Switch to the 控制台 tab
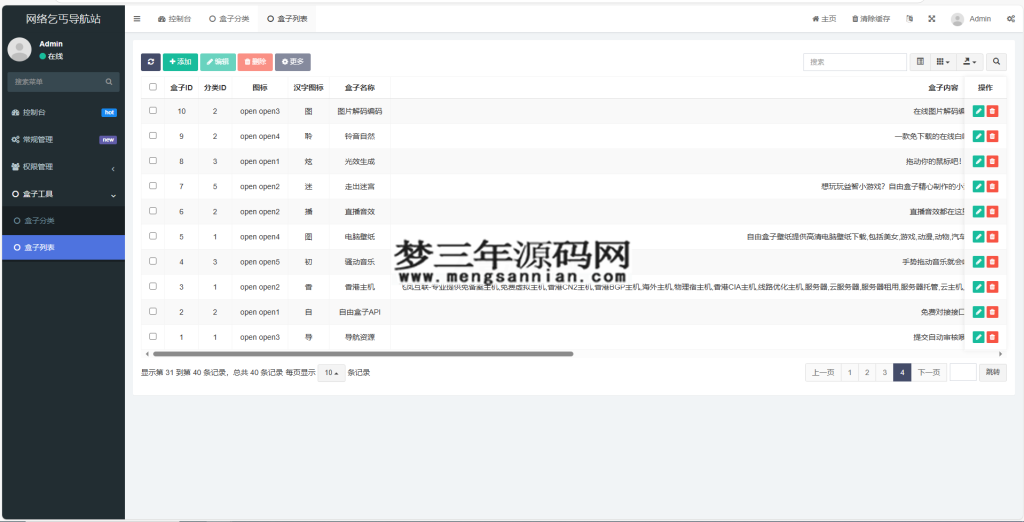1024x522 pixels. tap(174, 19)
